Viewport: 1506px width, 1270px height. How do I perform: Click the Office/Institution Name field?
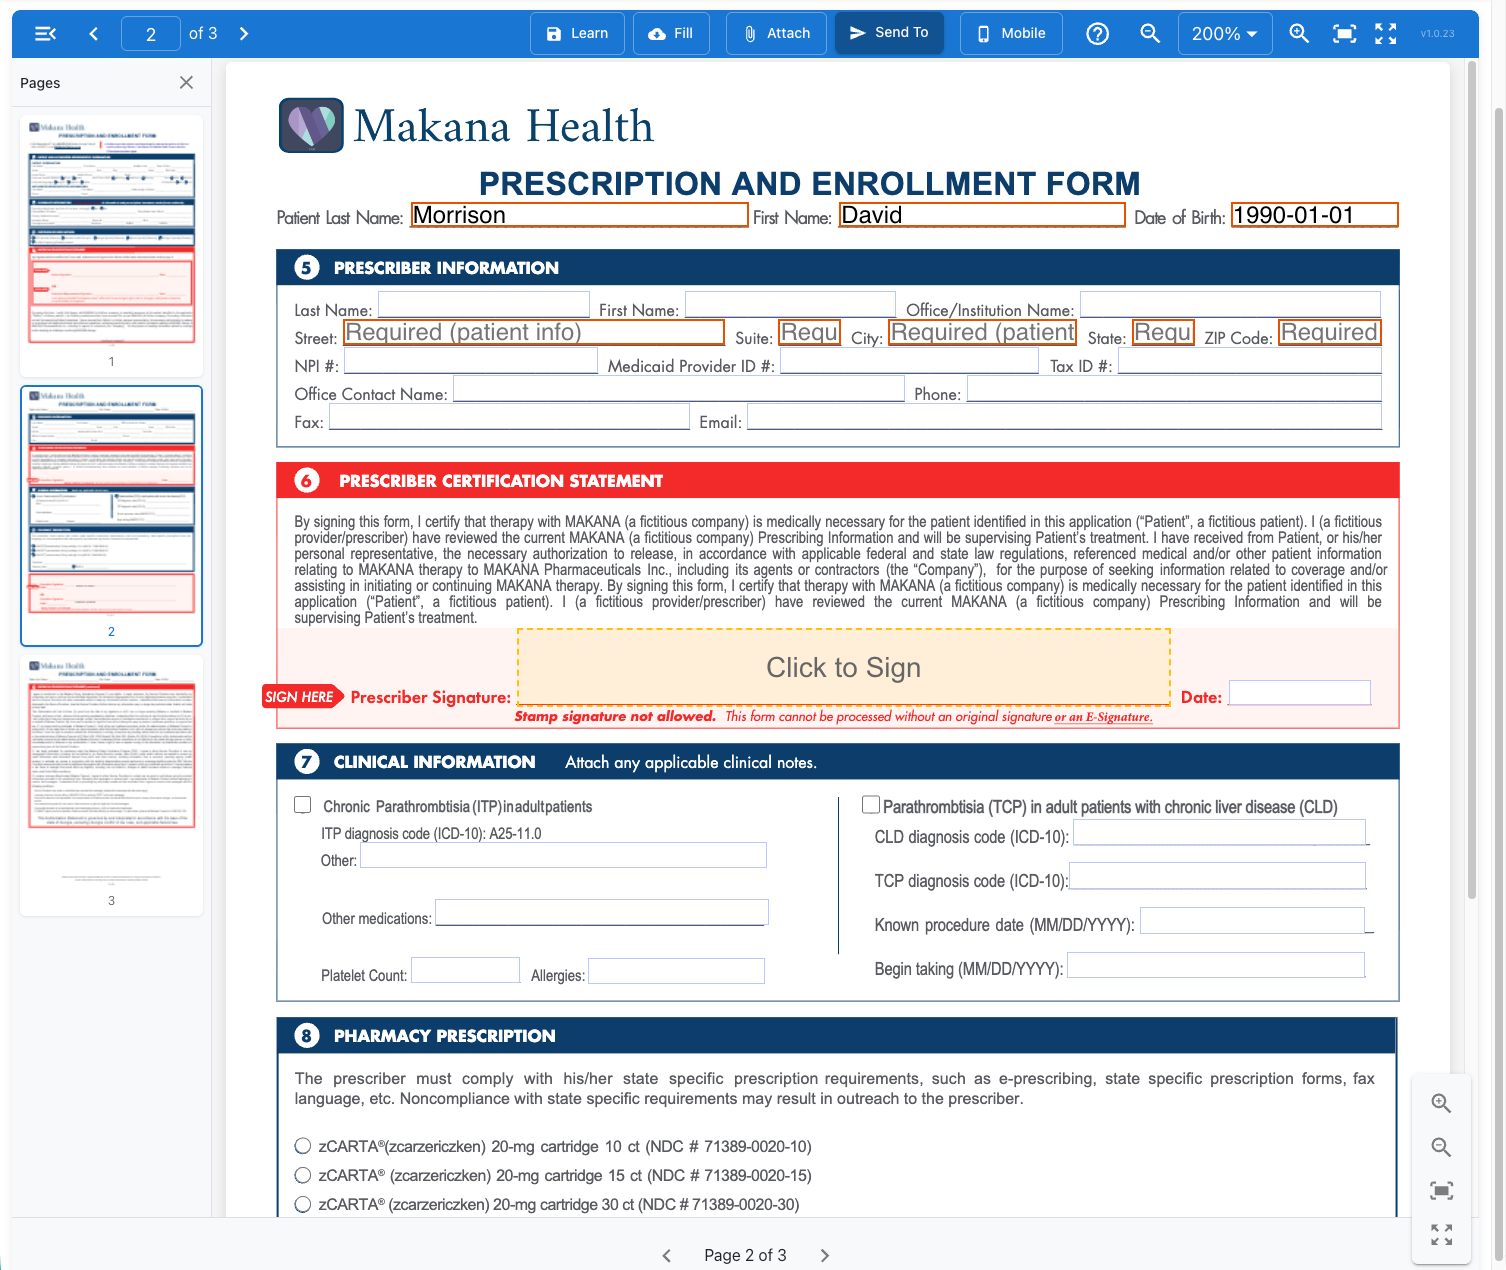(x=1231, y=305)
